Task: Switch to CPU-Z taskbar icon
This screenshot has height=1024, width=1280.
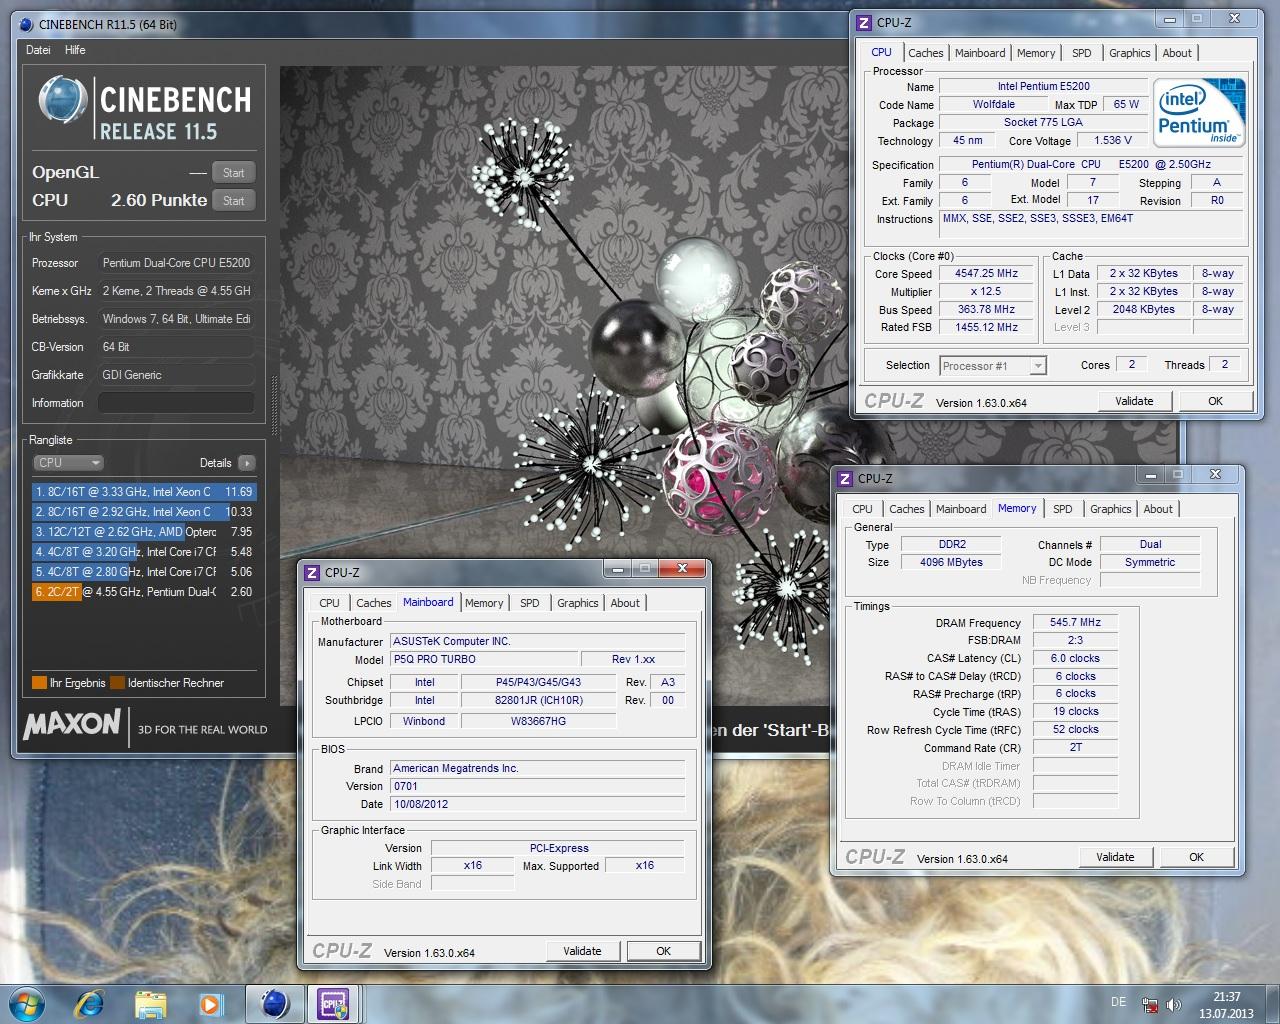Action: pyautogui.click(x=332, y=1003)
